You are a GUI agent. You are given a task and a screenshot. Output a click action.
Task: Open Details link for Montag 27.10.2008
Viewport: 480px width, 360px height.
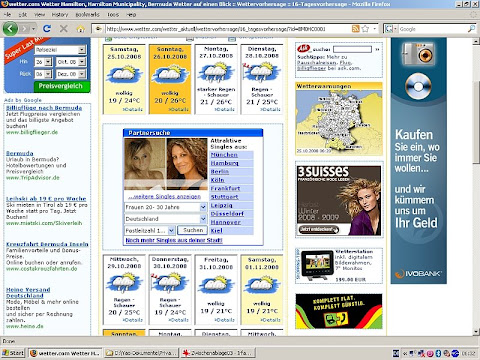tap(225, 109)
